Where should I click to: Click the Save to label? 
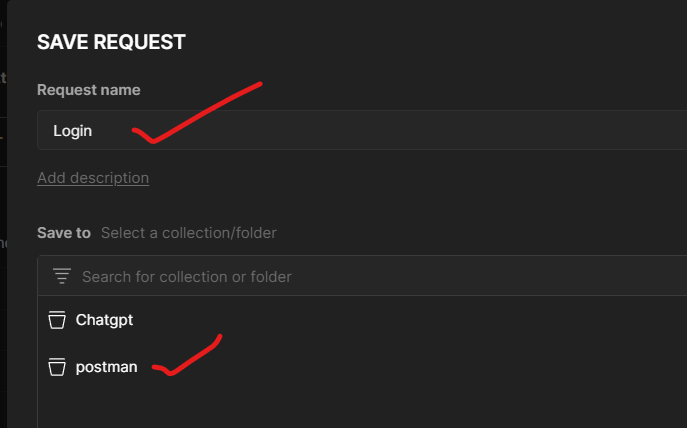coord(63,233)
